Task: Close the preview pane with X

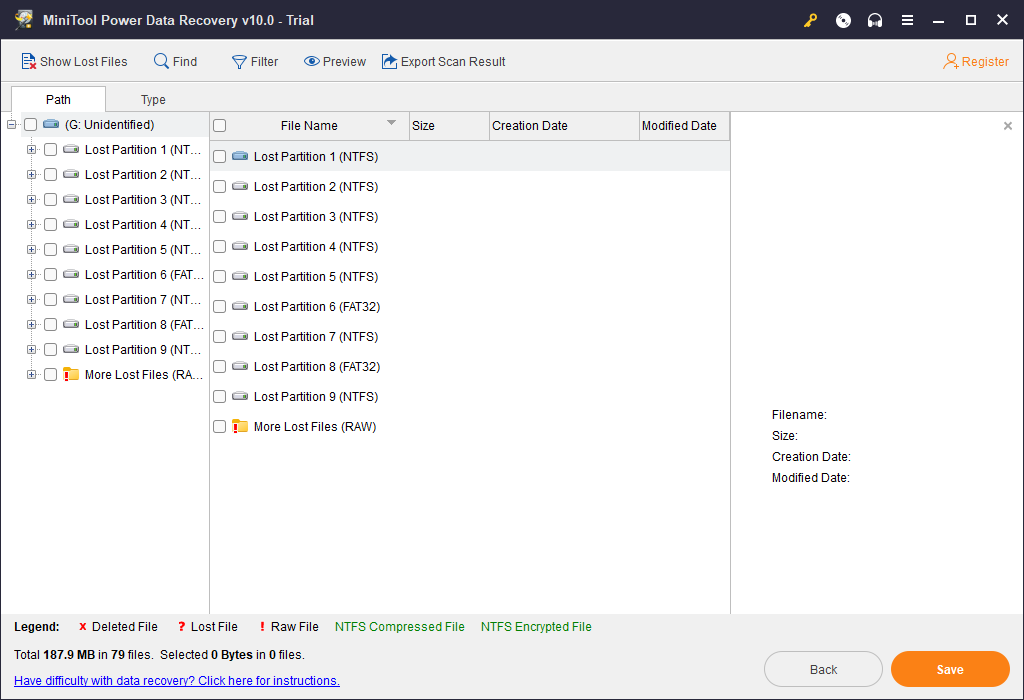Action: (x=1007, y=126)
